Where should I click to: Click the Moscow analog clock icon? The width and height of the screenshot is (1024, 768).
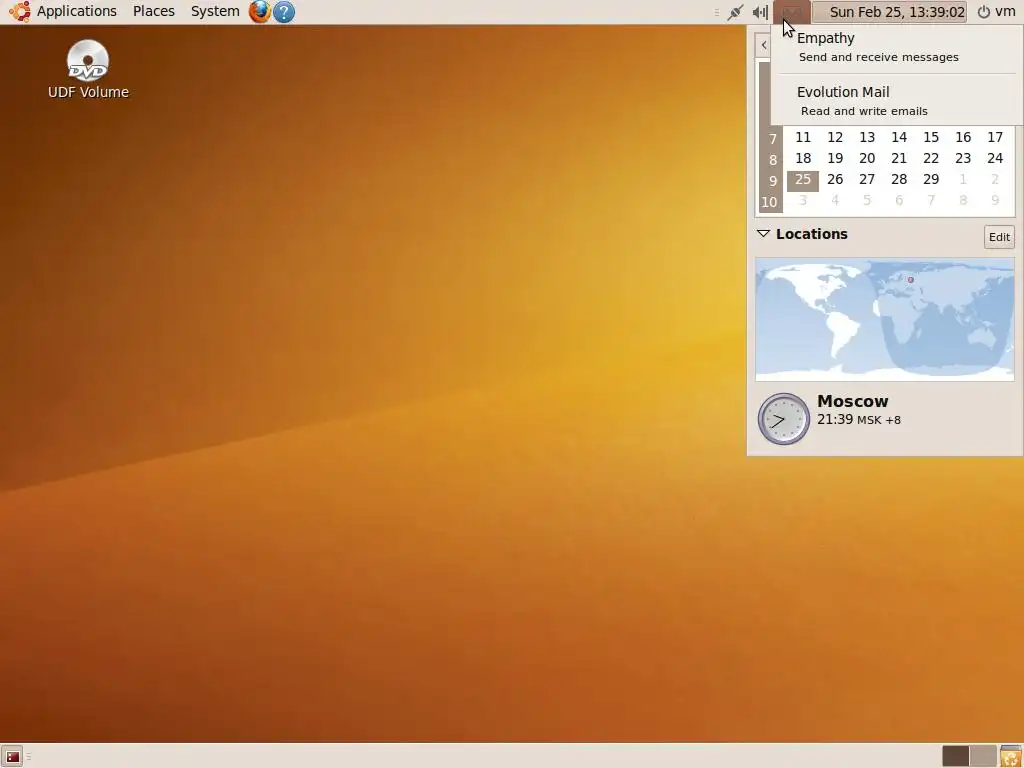(x=784, y=419)
